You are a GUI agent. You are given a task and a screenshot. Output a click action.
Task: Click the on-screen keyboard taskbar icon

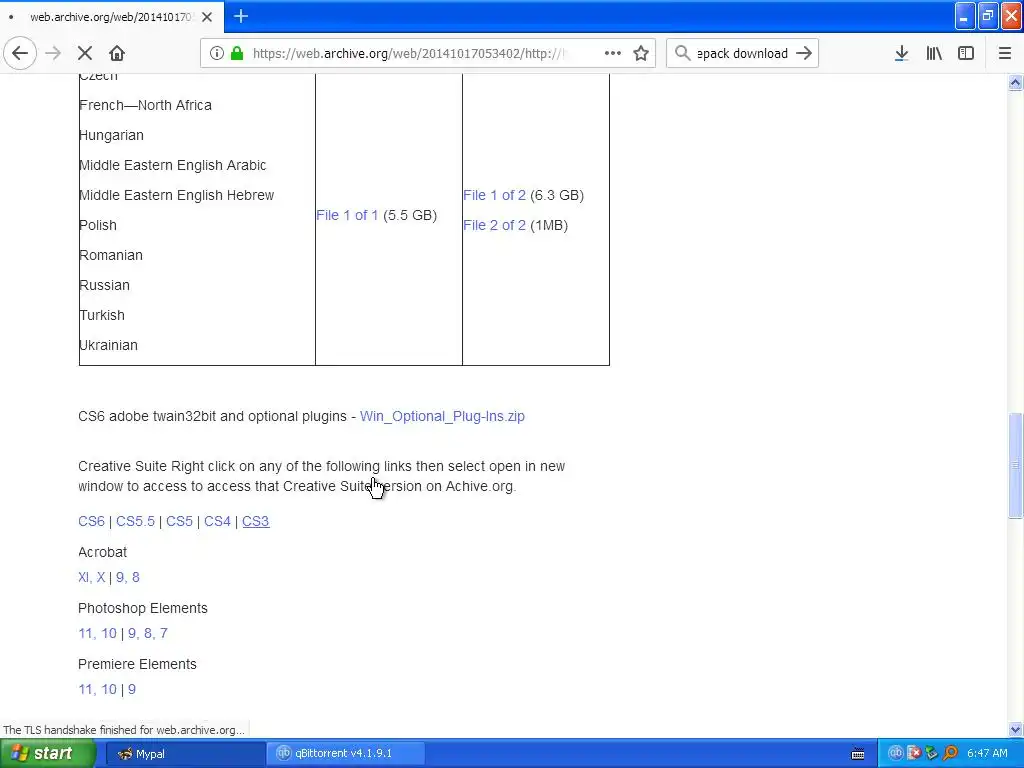point(858,754)
